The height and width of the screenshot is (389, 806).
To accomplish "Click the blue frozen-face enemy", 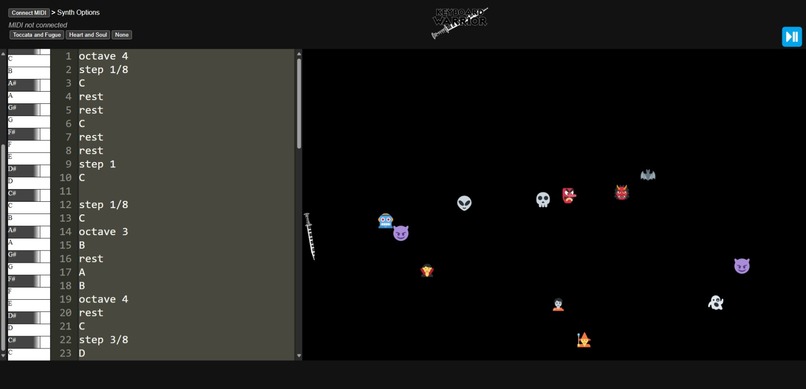I will click(x=386, y=221).
